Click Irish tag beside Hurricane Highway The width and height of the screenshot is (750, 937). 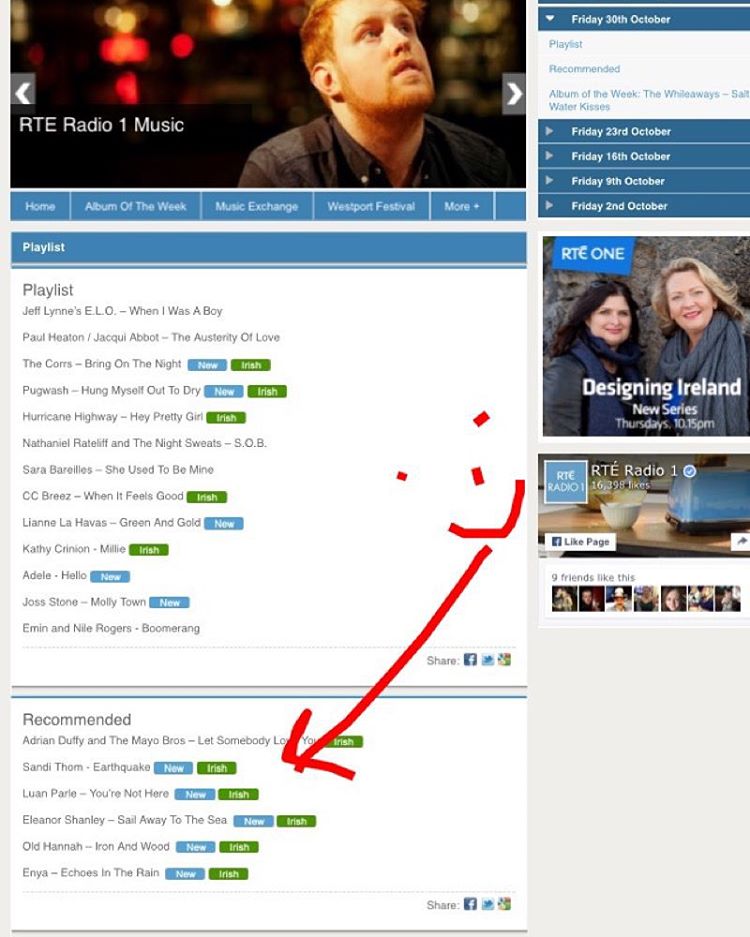[x=226, y=418]
